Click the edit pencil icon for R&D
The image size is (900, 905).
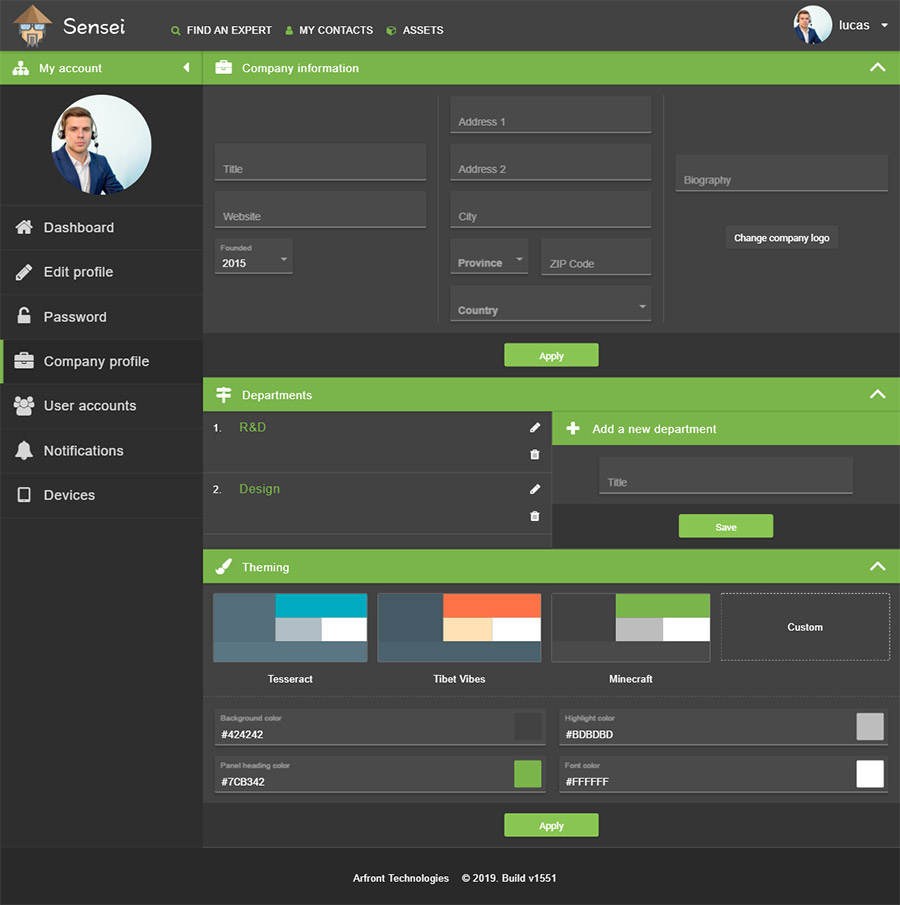pyautogui.click(x=535, y=428)
